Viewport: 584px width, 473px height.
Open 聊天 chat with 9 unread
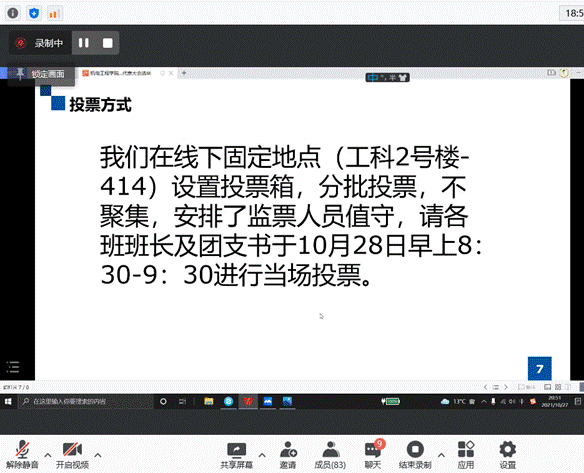pyautogui.click(x=373, y=454)
